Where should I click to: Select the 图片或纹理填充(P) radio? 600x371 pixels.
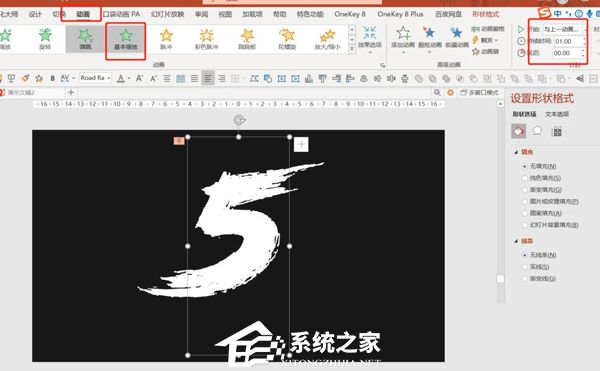pos(525,202)
